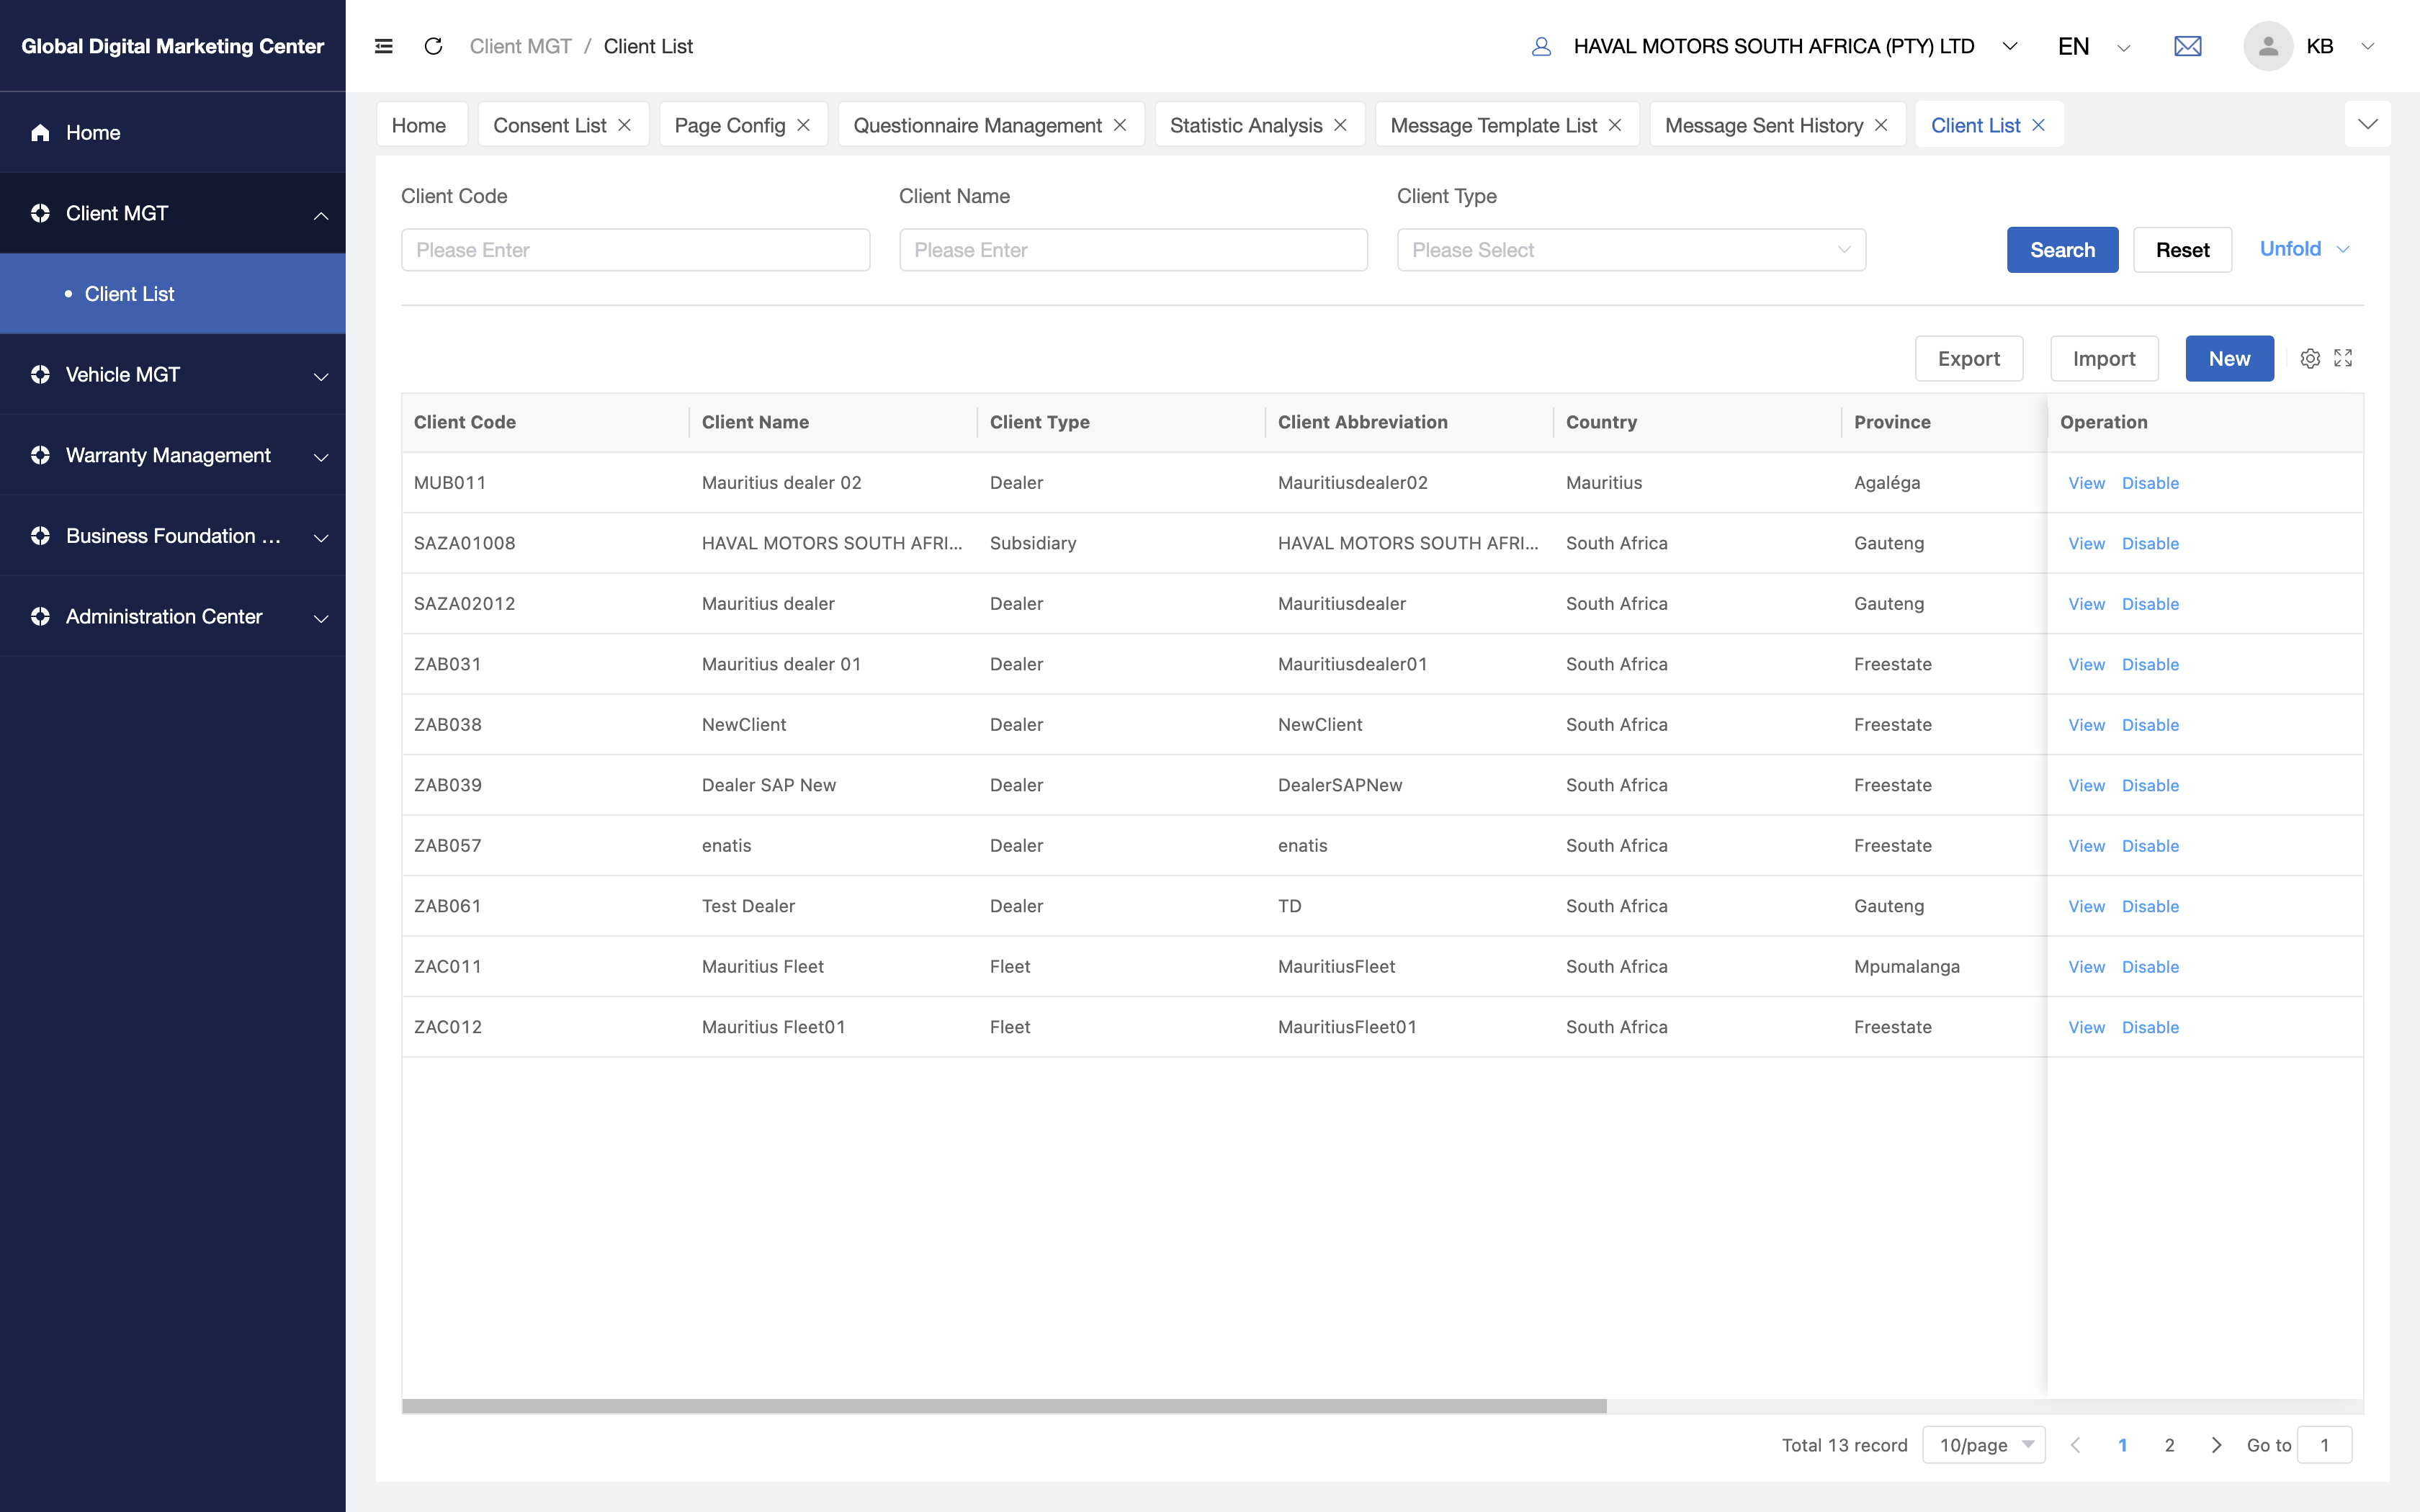Viewport: 2420px width, 1512px height.
Task: Click the Administration Center sidebar icon
Action: point(40,616)
